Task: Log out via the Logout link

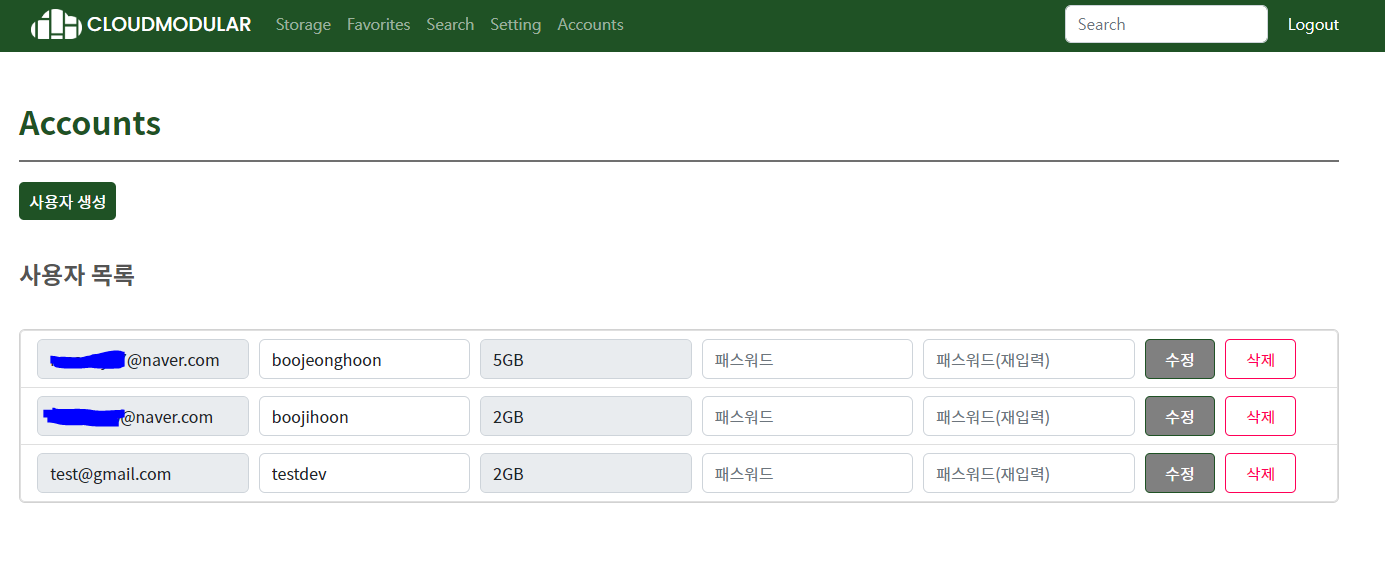Action: pyautogui.click(x=1313, y=25)
